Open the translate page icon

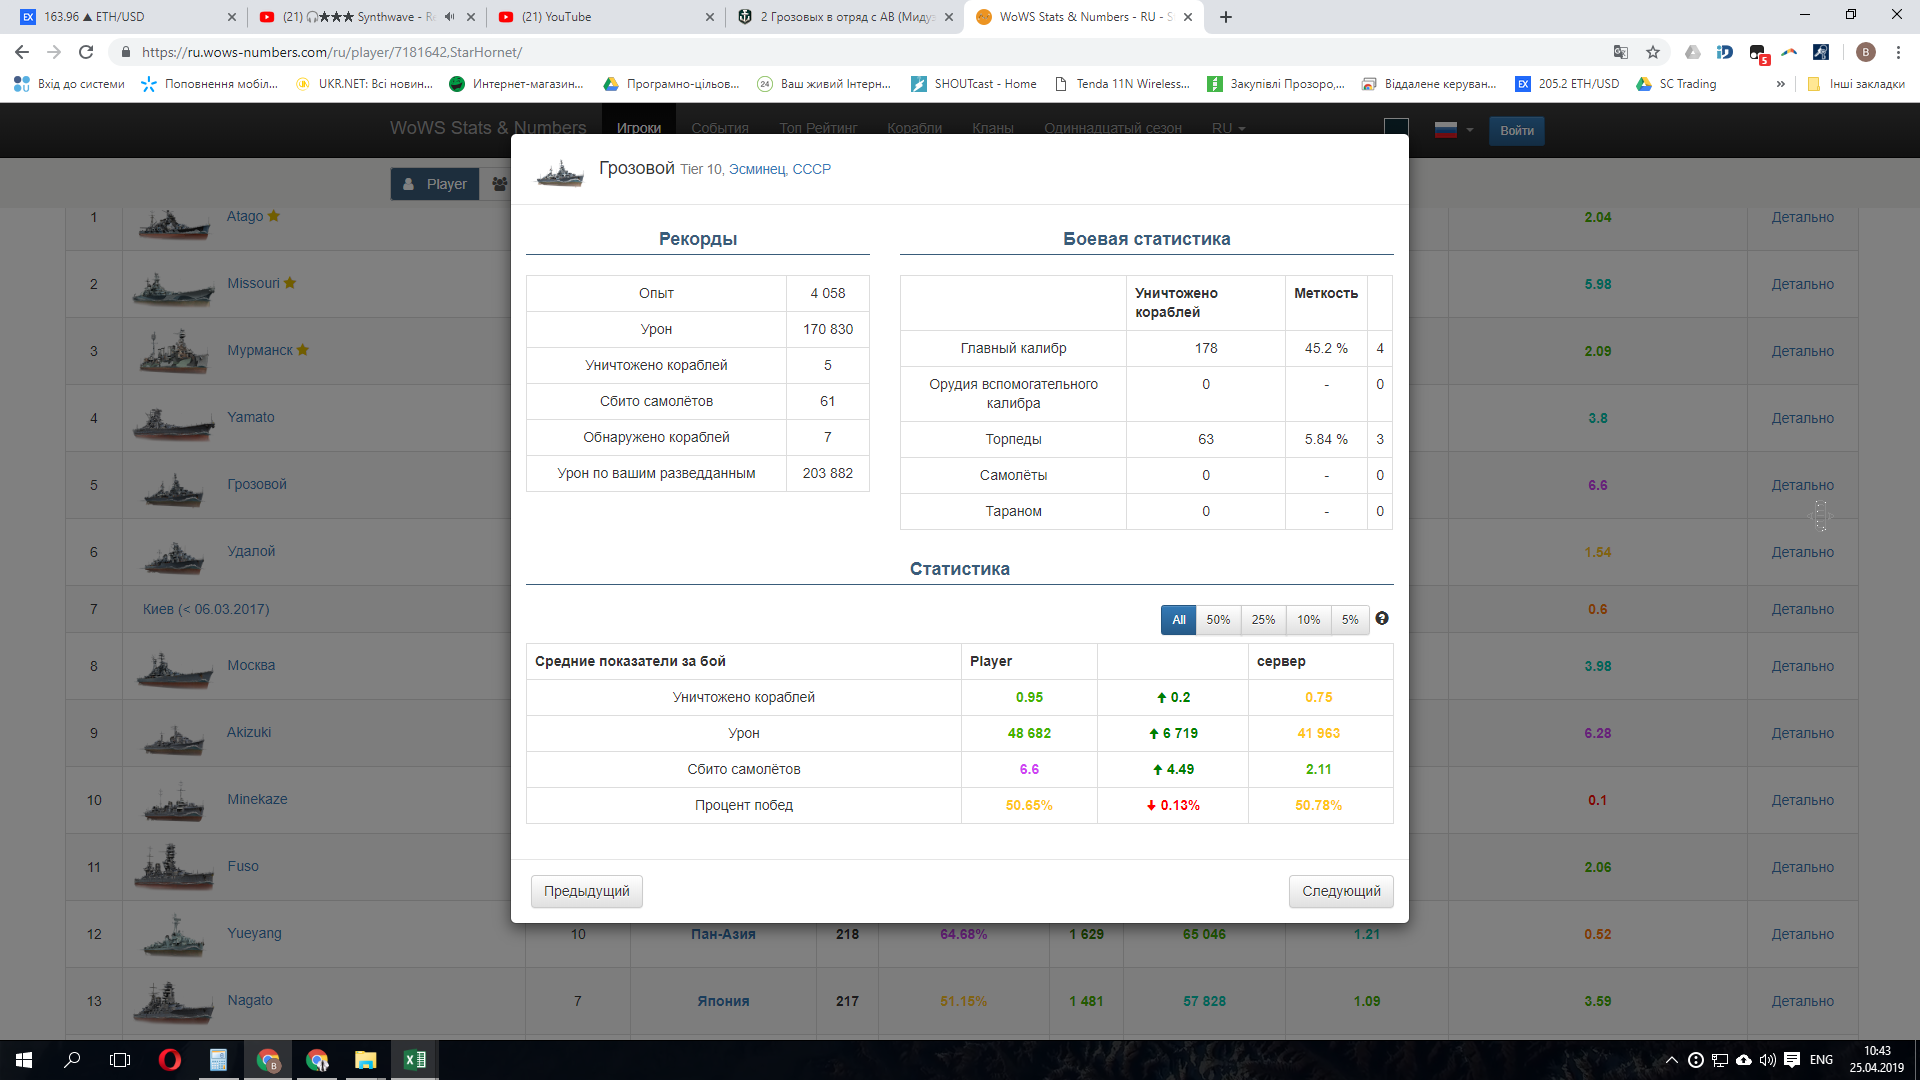click(x=1621, y=52)
